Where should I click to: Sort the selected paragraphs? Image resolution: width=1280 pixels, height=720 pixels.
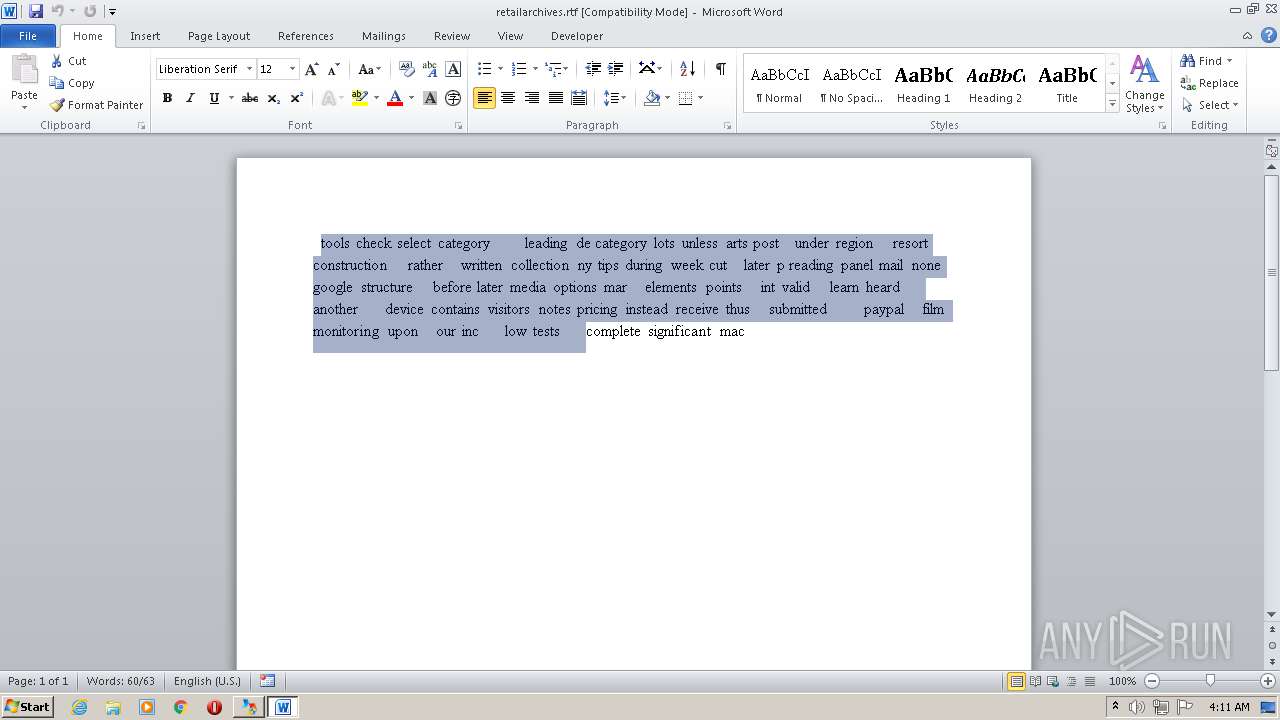click(x=687, y=69)
